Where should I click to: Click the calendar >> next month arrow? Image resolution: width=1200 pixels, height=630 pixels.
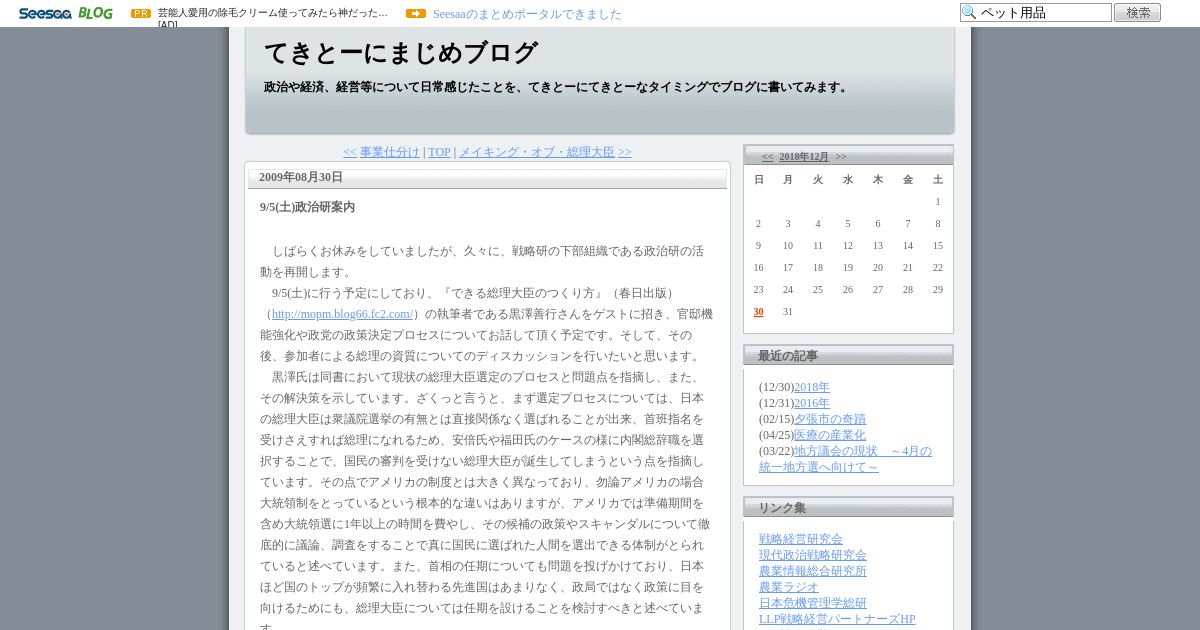pyautogui.click(x=841, y=157)
